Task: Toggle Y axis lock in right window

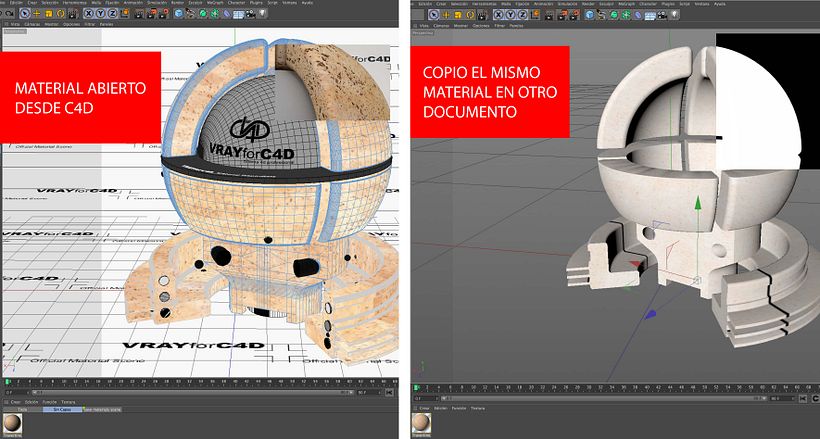Action: tap(510, 15)
